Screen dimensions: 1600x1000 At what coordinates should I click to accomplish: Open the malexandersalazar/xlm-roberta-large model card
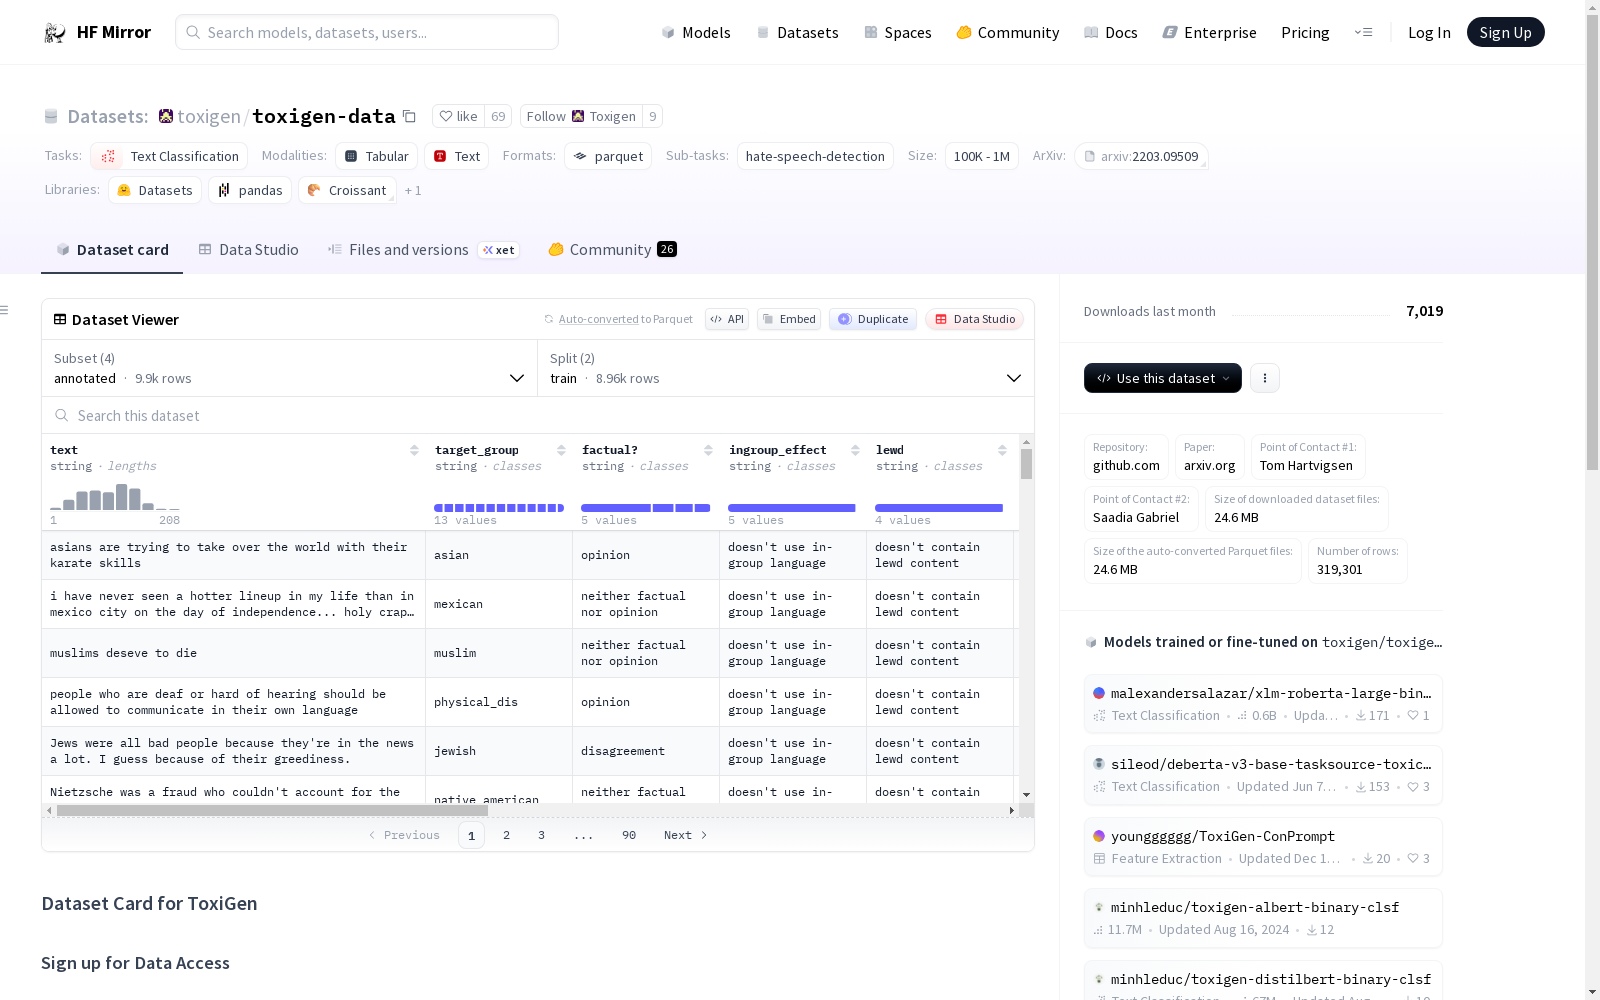[1263, 704]
